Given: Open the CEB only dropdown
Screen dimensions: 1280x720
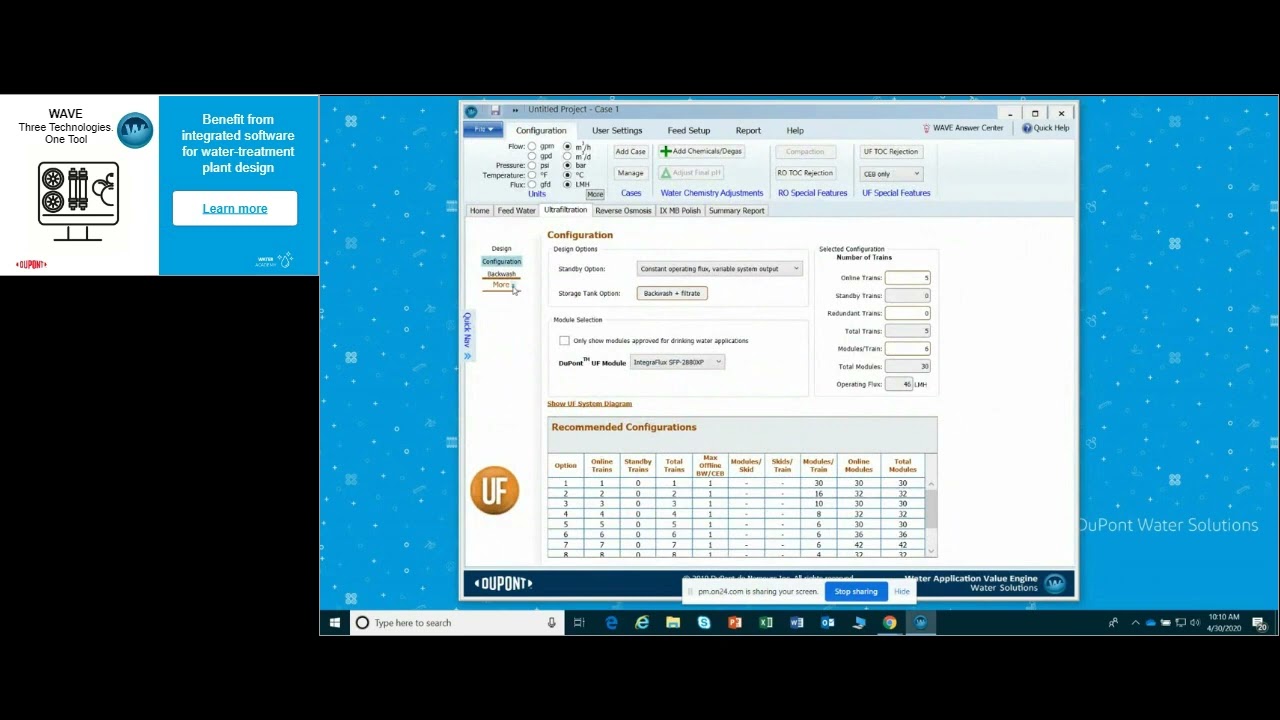Looking at the screenshot, I should (892, 174).
